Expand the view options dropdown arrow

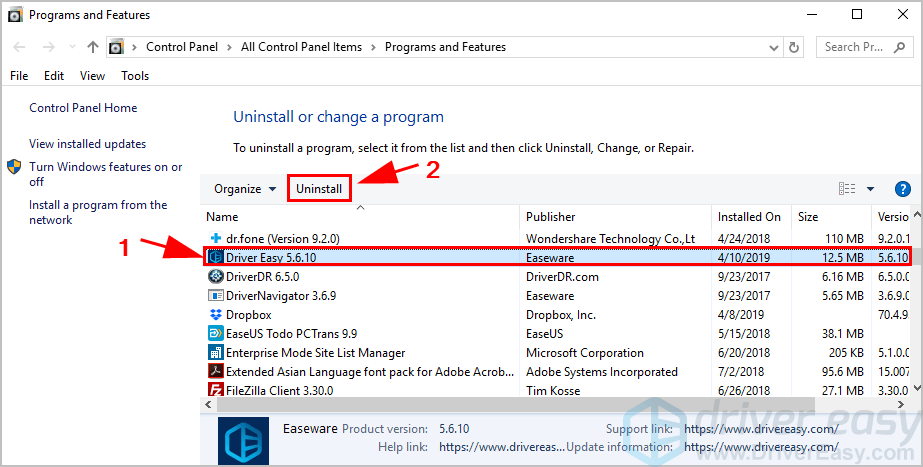(870, 189)
